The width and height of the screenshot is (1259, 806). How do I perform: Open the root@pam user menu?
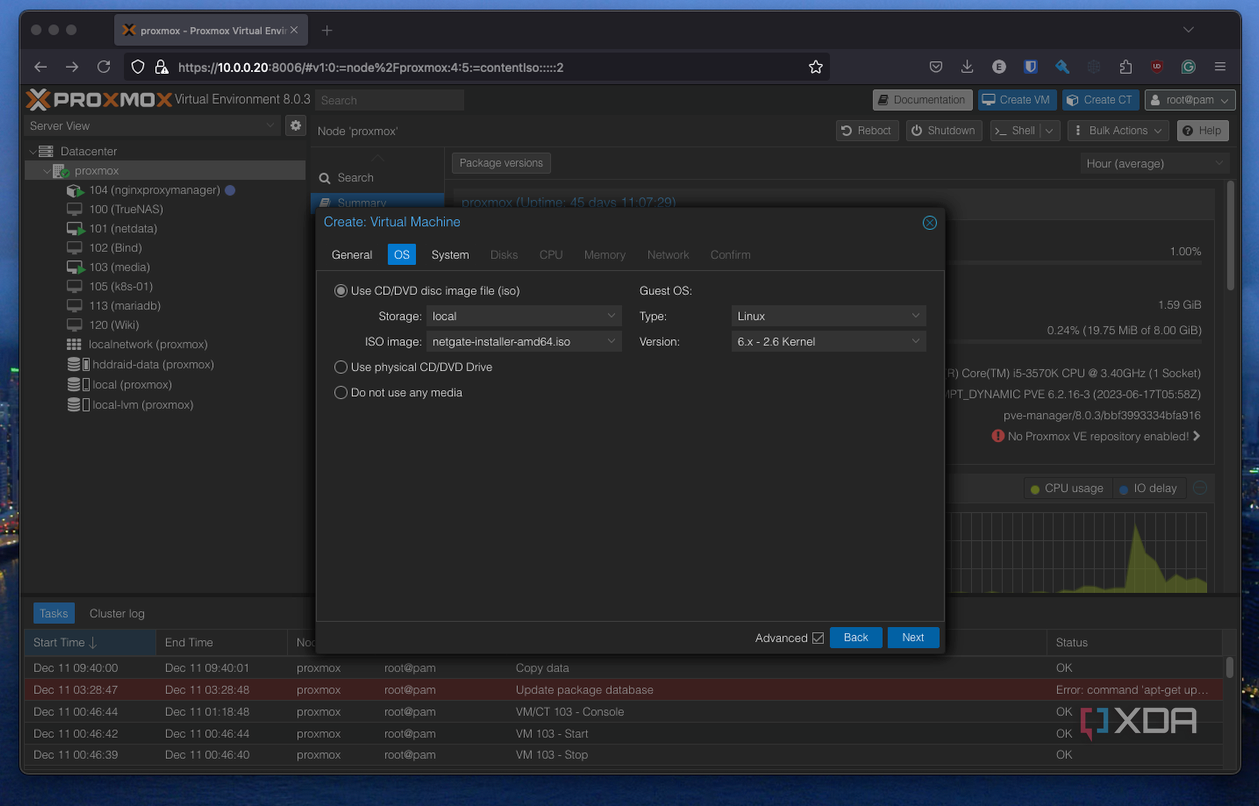click(1190, 100)
